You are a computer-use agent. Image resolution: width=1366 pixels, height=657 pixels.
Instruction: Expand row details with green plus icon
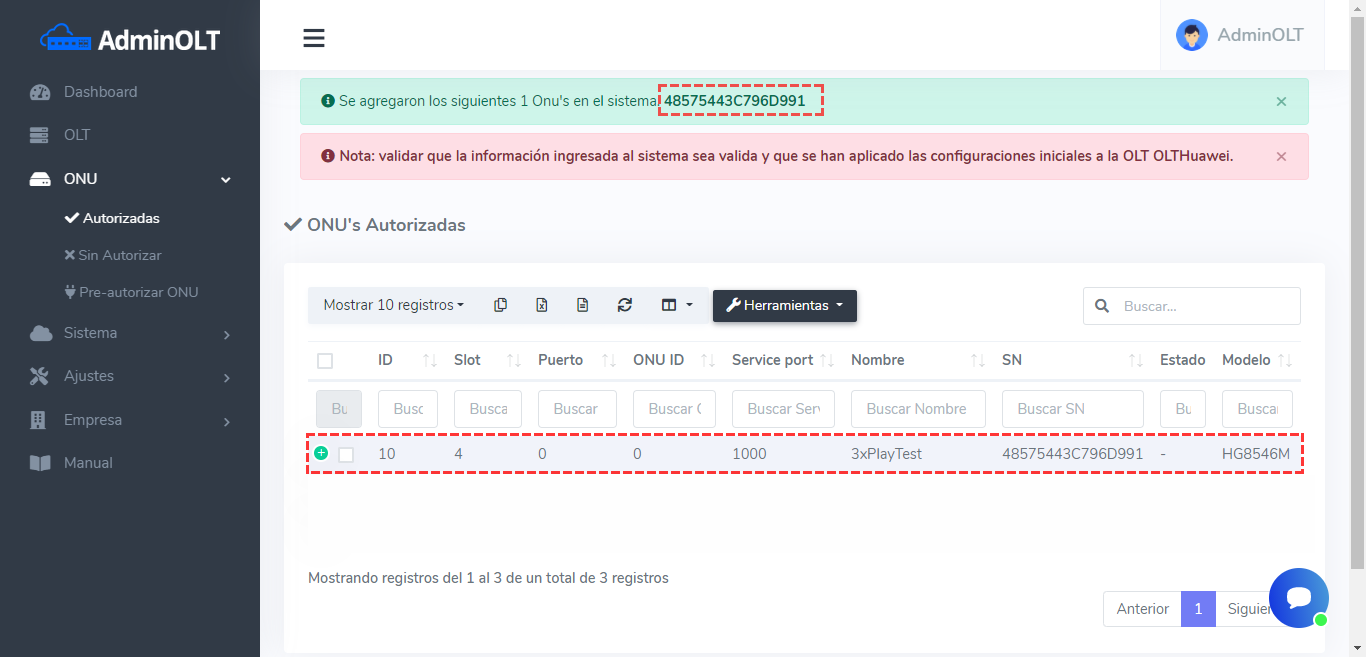tap(321, 453)
